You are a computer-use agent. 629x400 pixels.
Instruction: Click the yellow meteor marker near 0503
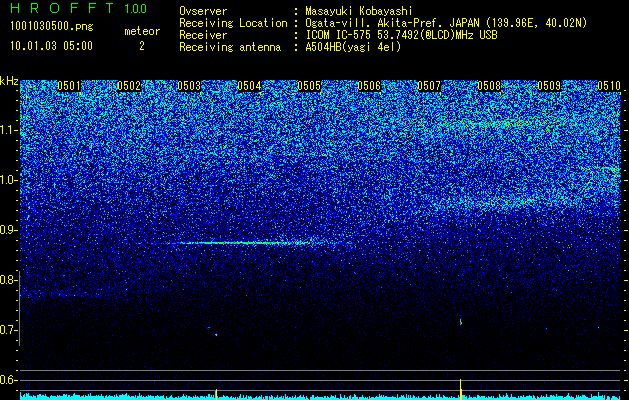tap(216, 394)
